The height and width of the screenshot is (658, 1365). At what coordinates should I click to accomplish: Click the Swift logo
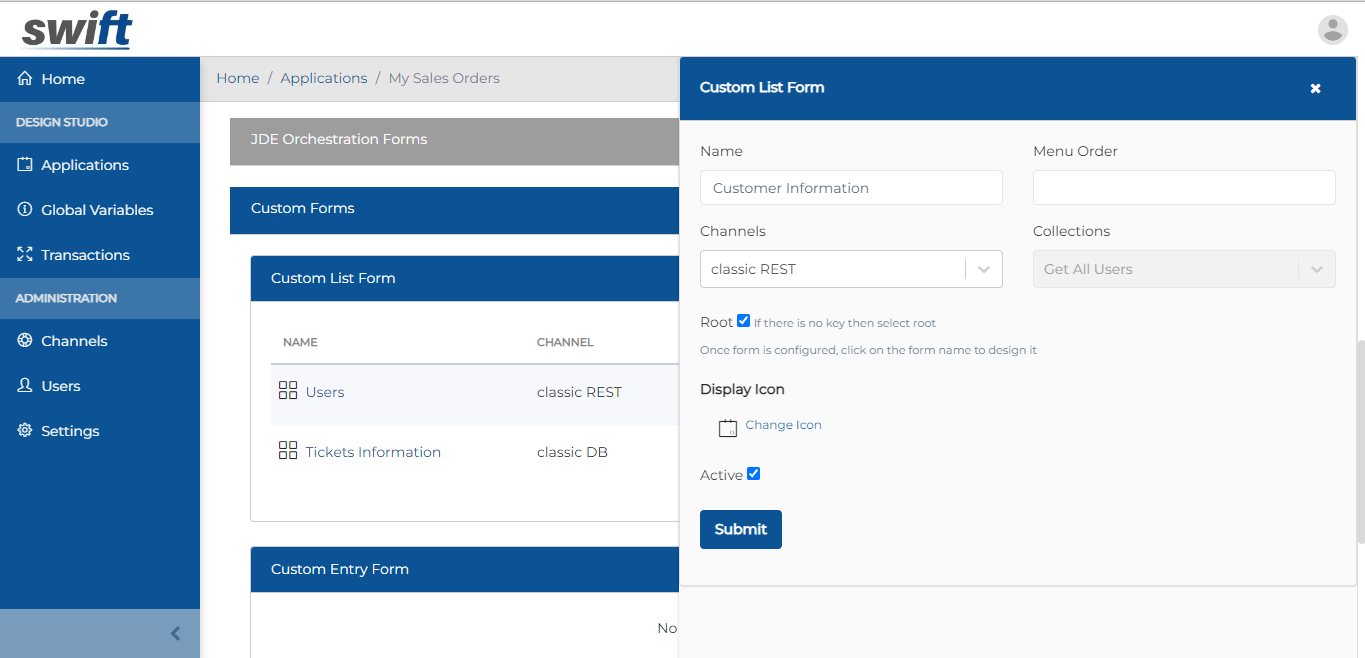[x=77, y=30]
